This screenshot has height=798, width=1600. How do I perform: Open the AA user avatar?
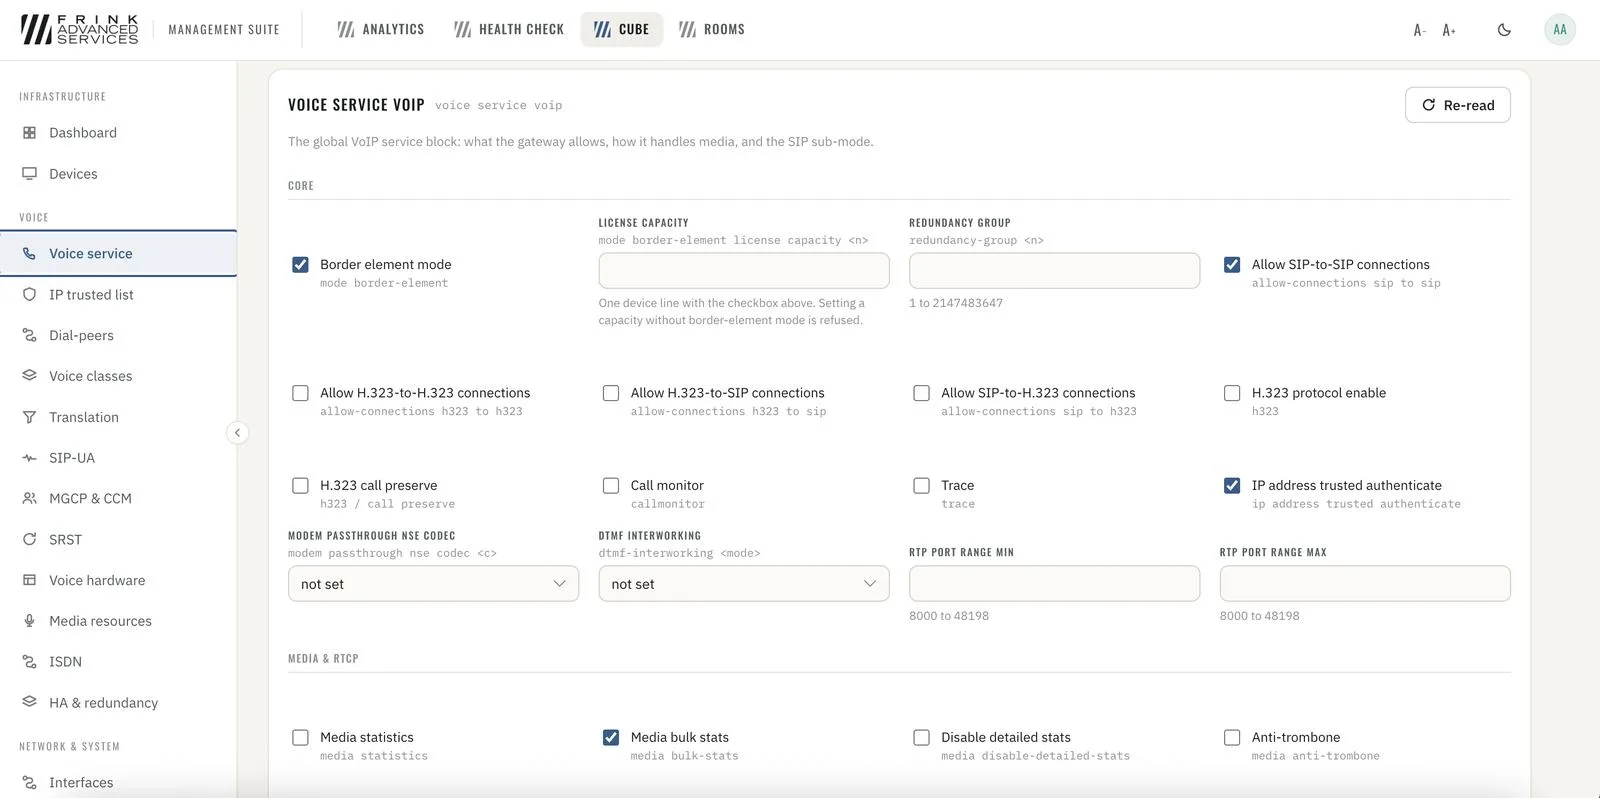pos(1560,30)
